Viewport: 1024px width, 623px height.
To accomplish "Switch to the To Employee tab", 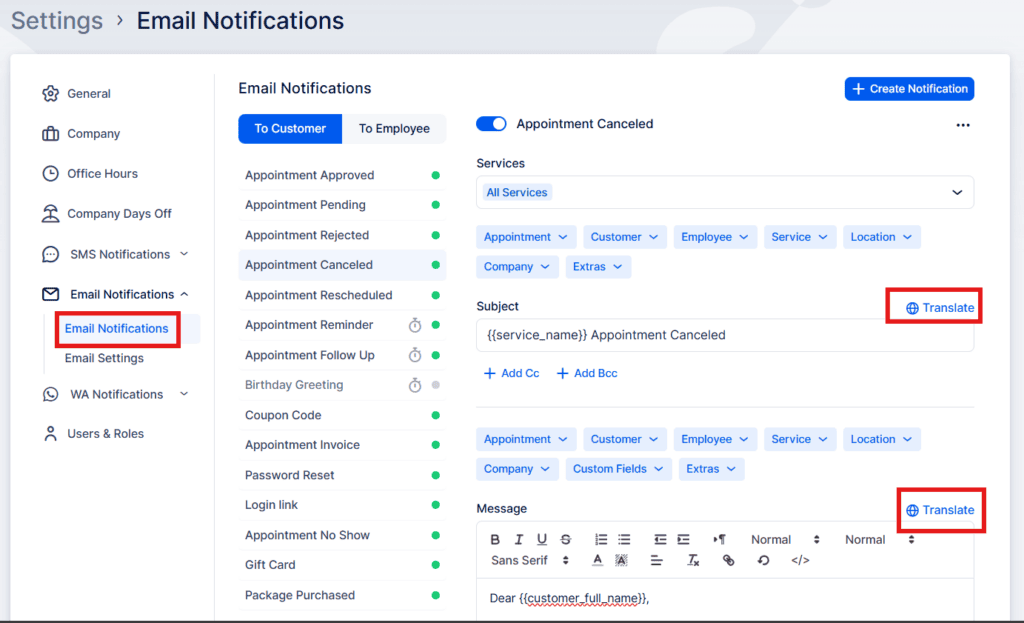I will (394, 129).
